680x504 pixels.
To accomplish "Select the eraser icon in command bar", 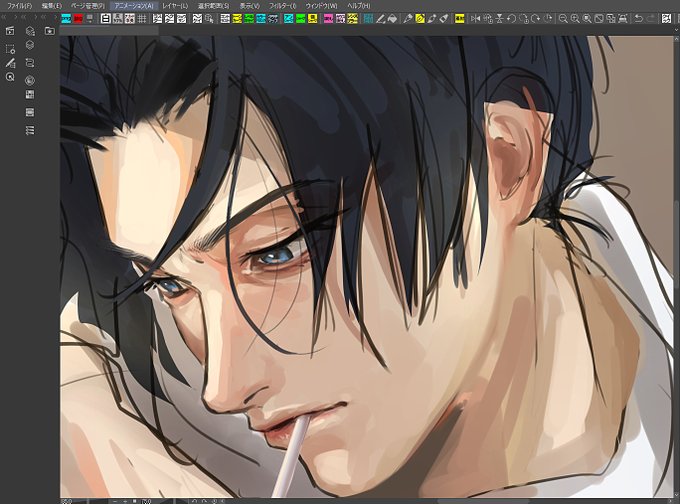I will point(443,19).
